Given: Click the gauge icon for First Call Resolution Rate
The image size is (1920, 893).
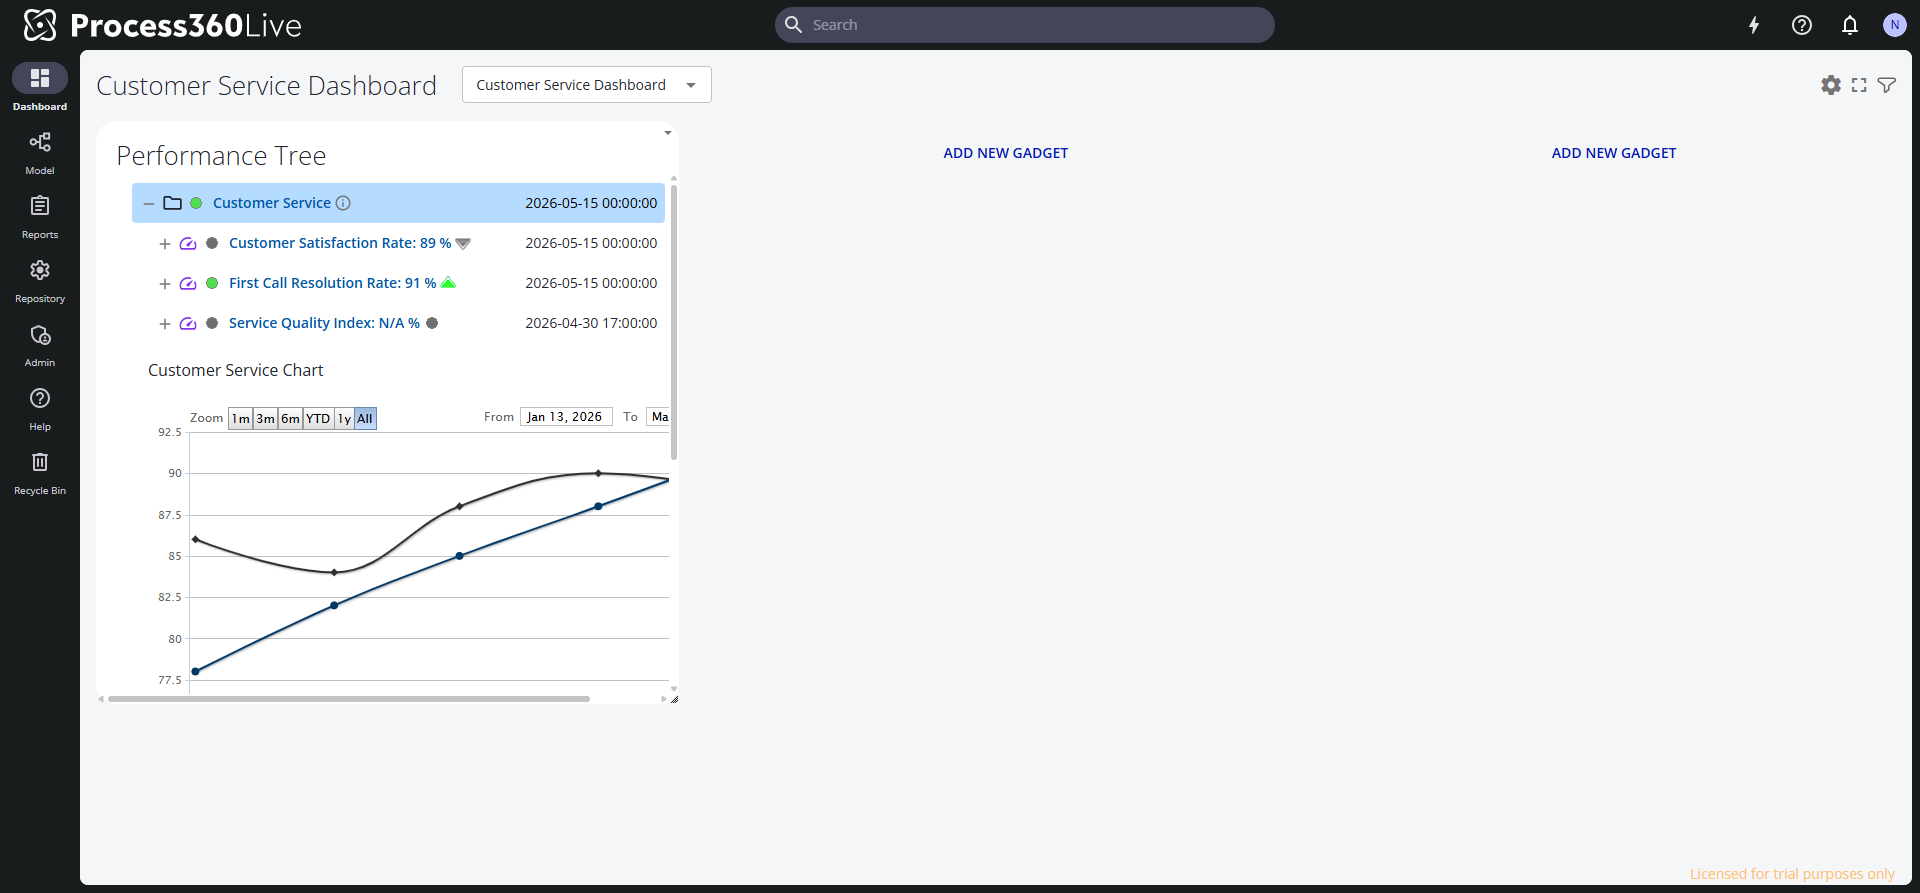Looking at the screenshot, I should click(188, 283).
